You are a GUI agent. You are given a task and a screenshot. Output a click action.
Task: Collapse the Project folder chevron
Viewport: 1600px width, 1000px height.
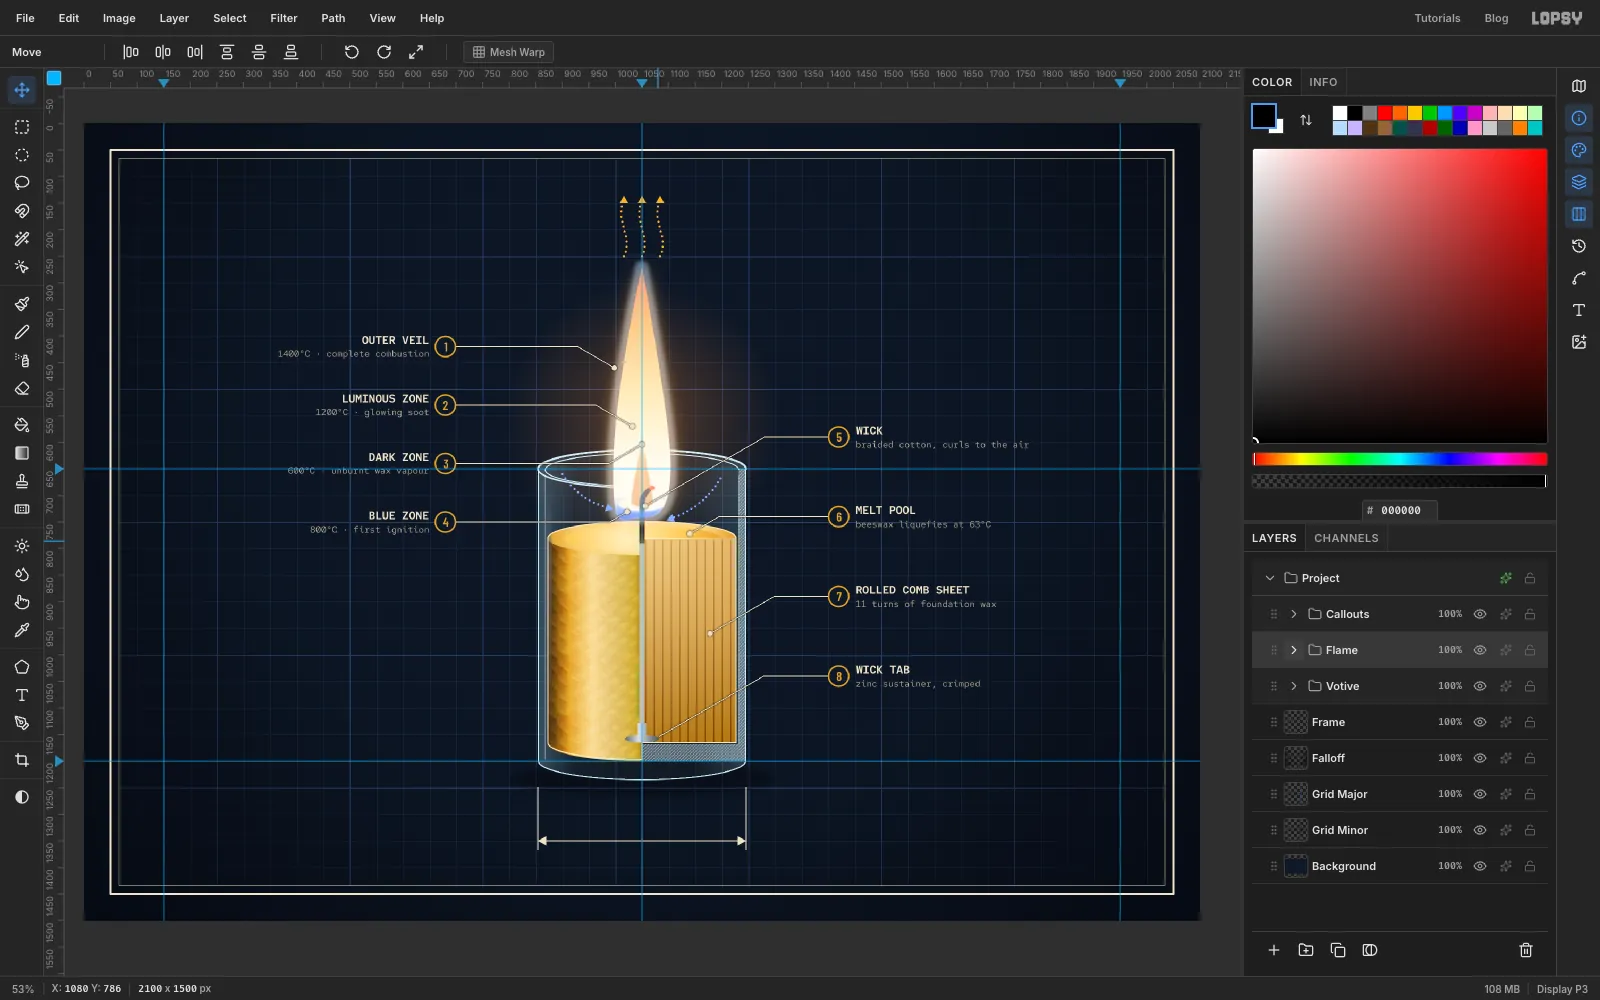(1270, 578)
